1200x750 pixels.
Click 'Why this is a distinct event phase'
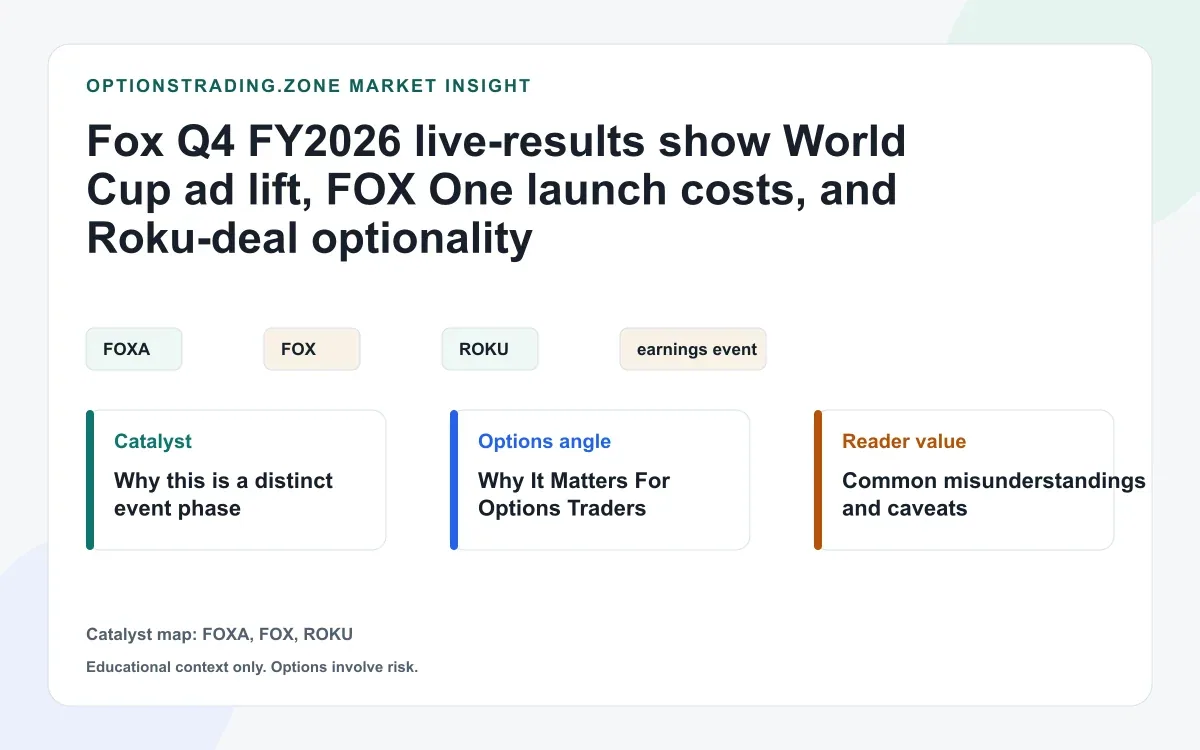(x=223, y=494)
